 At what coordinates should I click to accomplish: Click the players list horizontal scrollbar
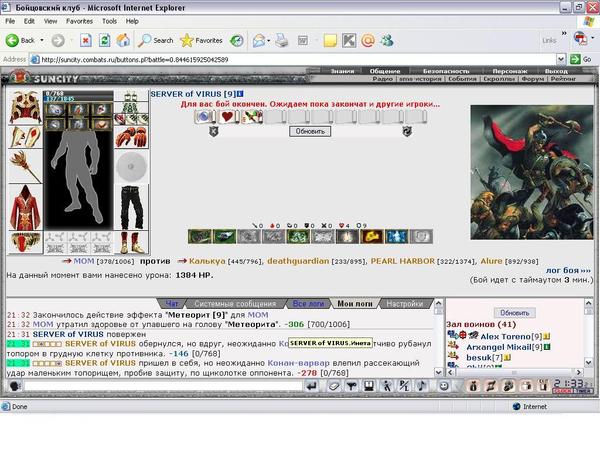coord(515,372)
